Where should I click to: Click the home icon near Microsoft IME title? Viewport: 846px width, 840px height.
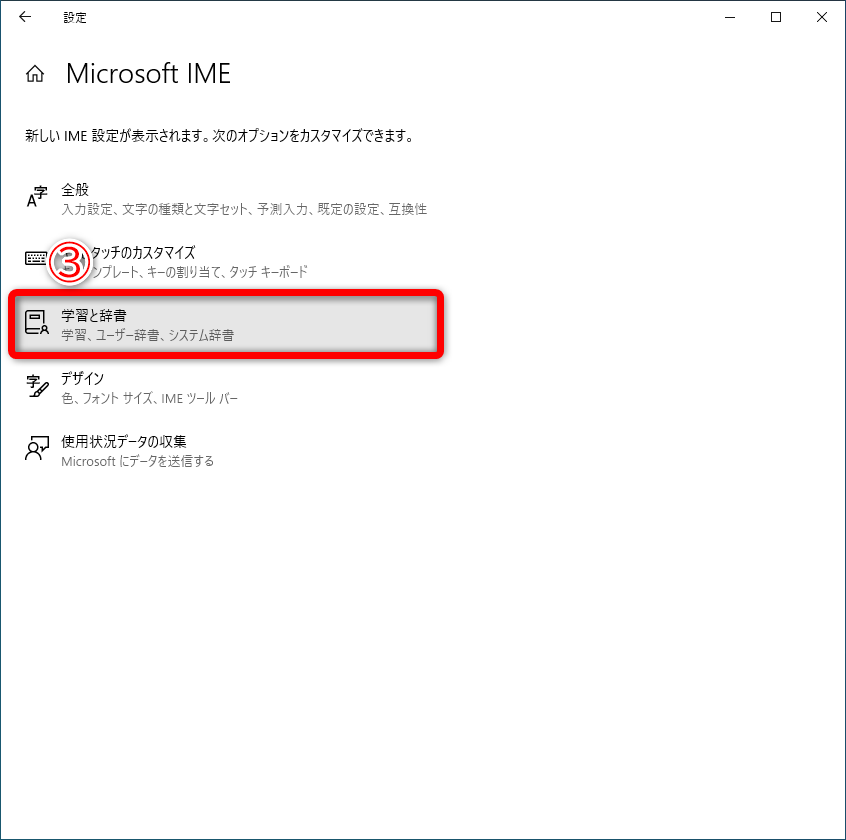[34, 73]
